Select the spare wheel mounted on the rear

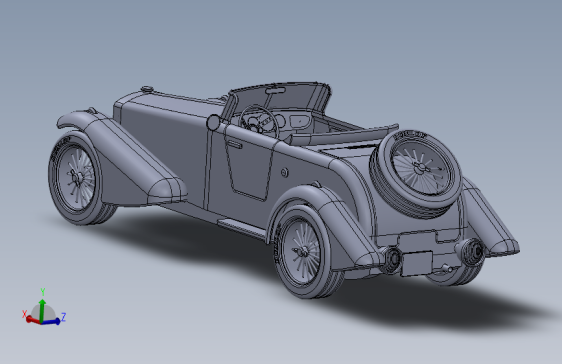416,173
